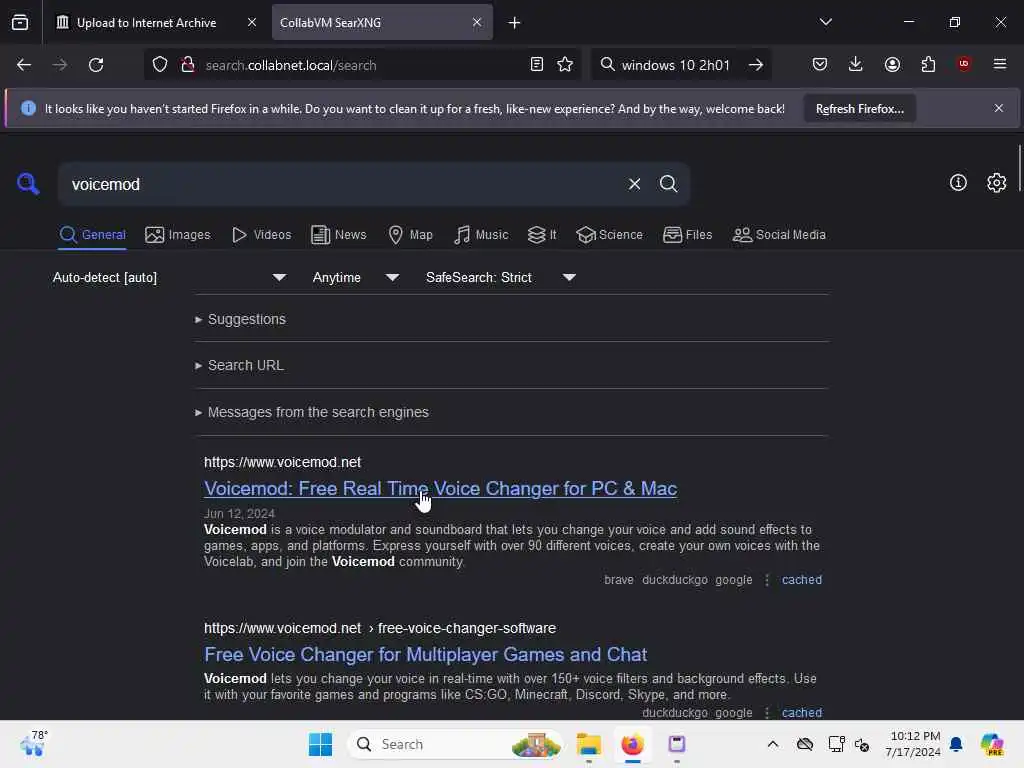Open Firefox View button
This screenshot has height=768, width=1024.
click(20, 22)
